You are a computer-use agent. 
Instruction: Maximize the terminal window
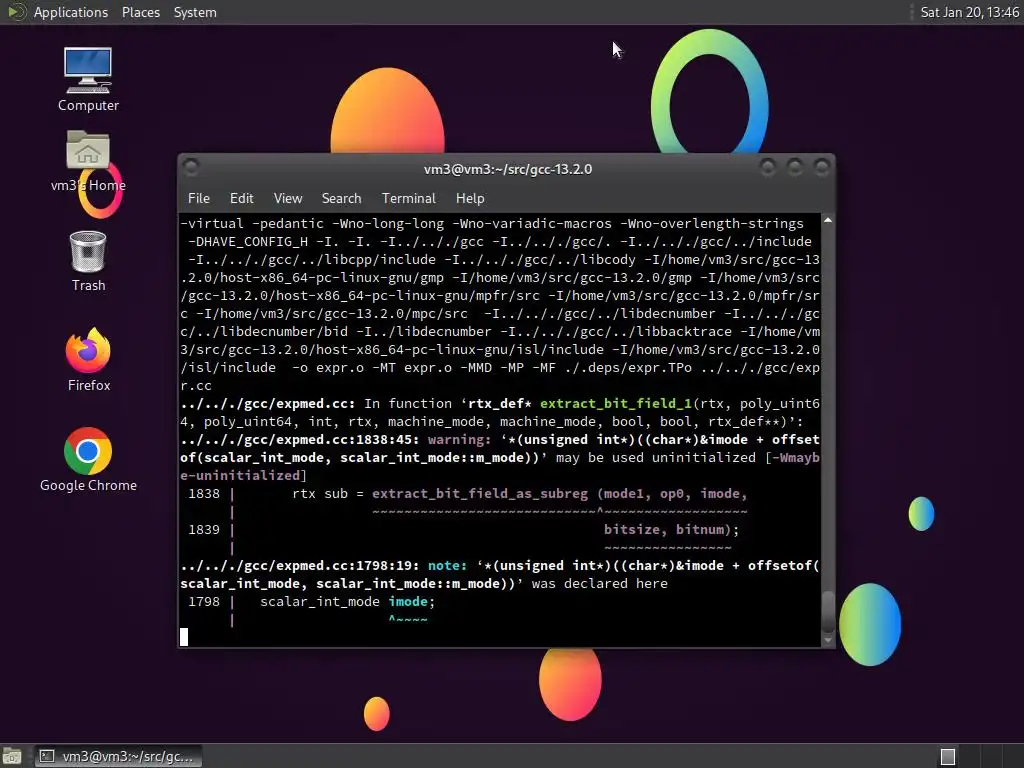click(x=795, y=168)
